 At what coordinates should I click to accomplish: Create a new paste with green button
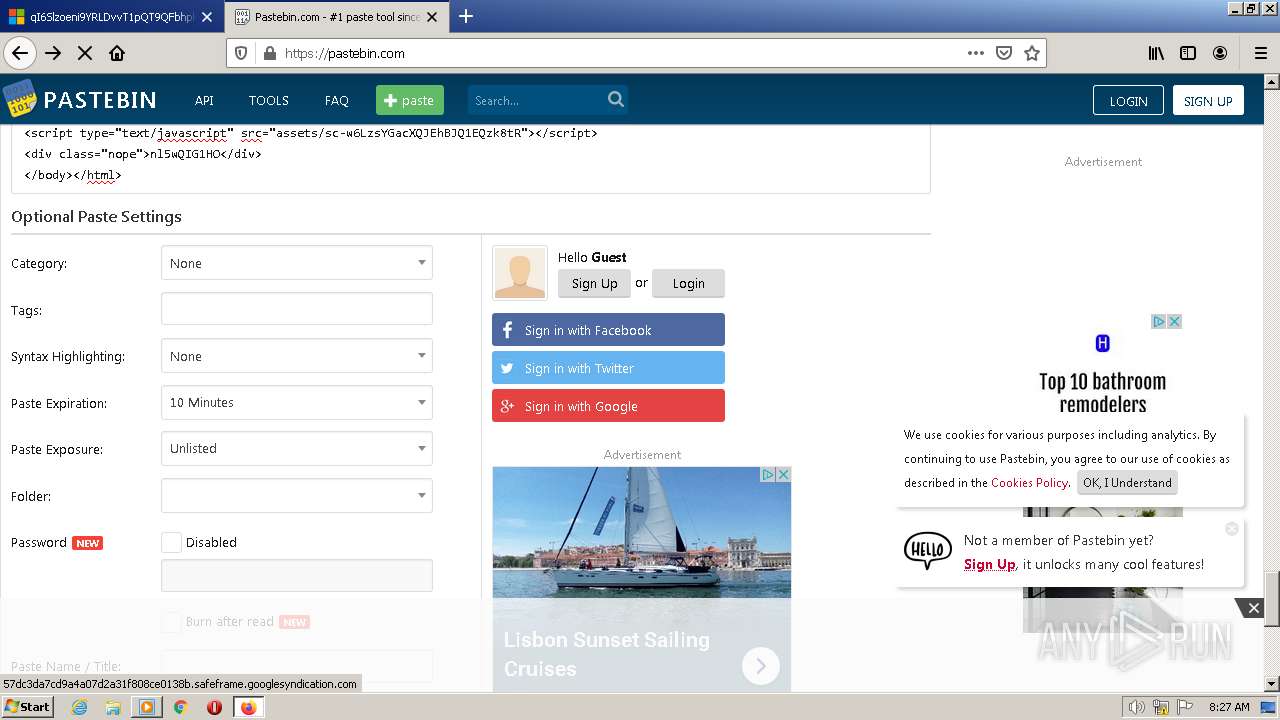410,100
